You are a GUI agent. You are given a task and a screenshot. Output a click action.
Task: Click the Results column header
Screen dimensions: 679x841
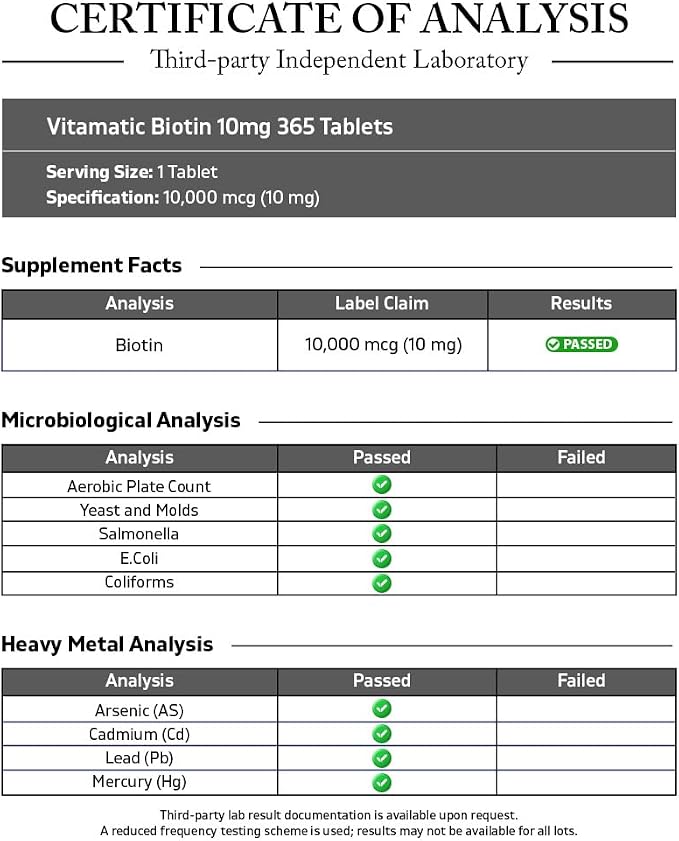point(581,304)
